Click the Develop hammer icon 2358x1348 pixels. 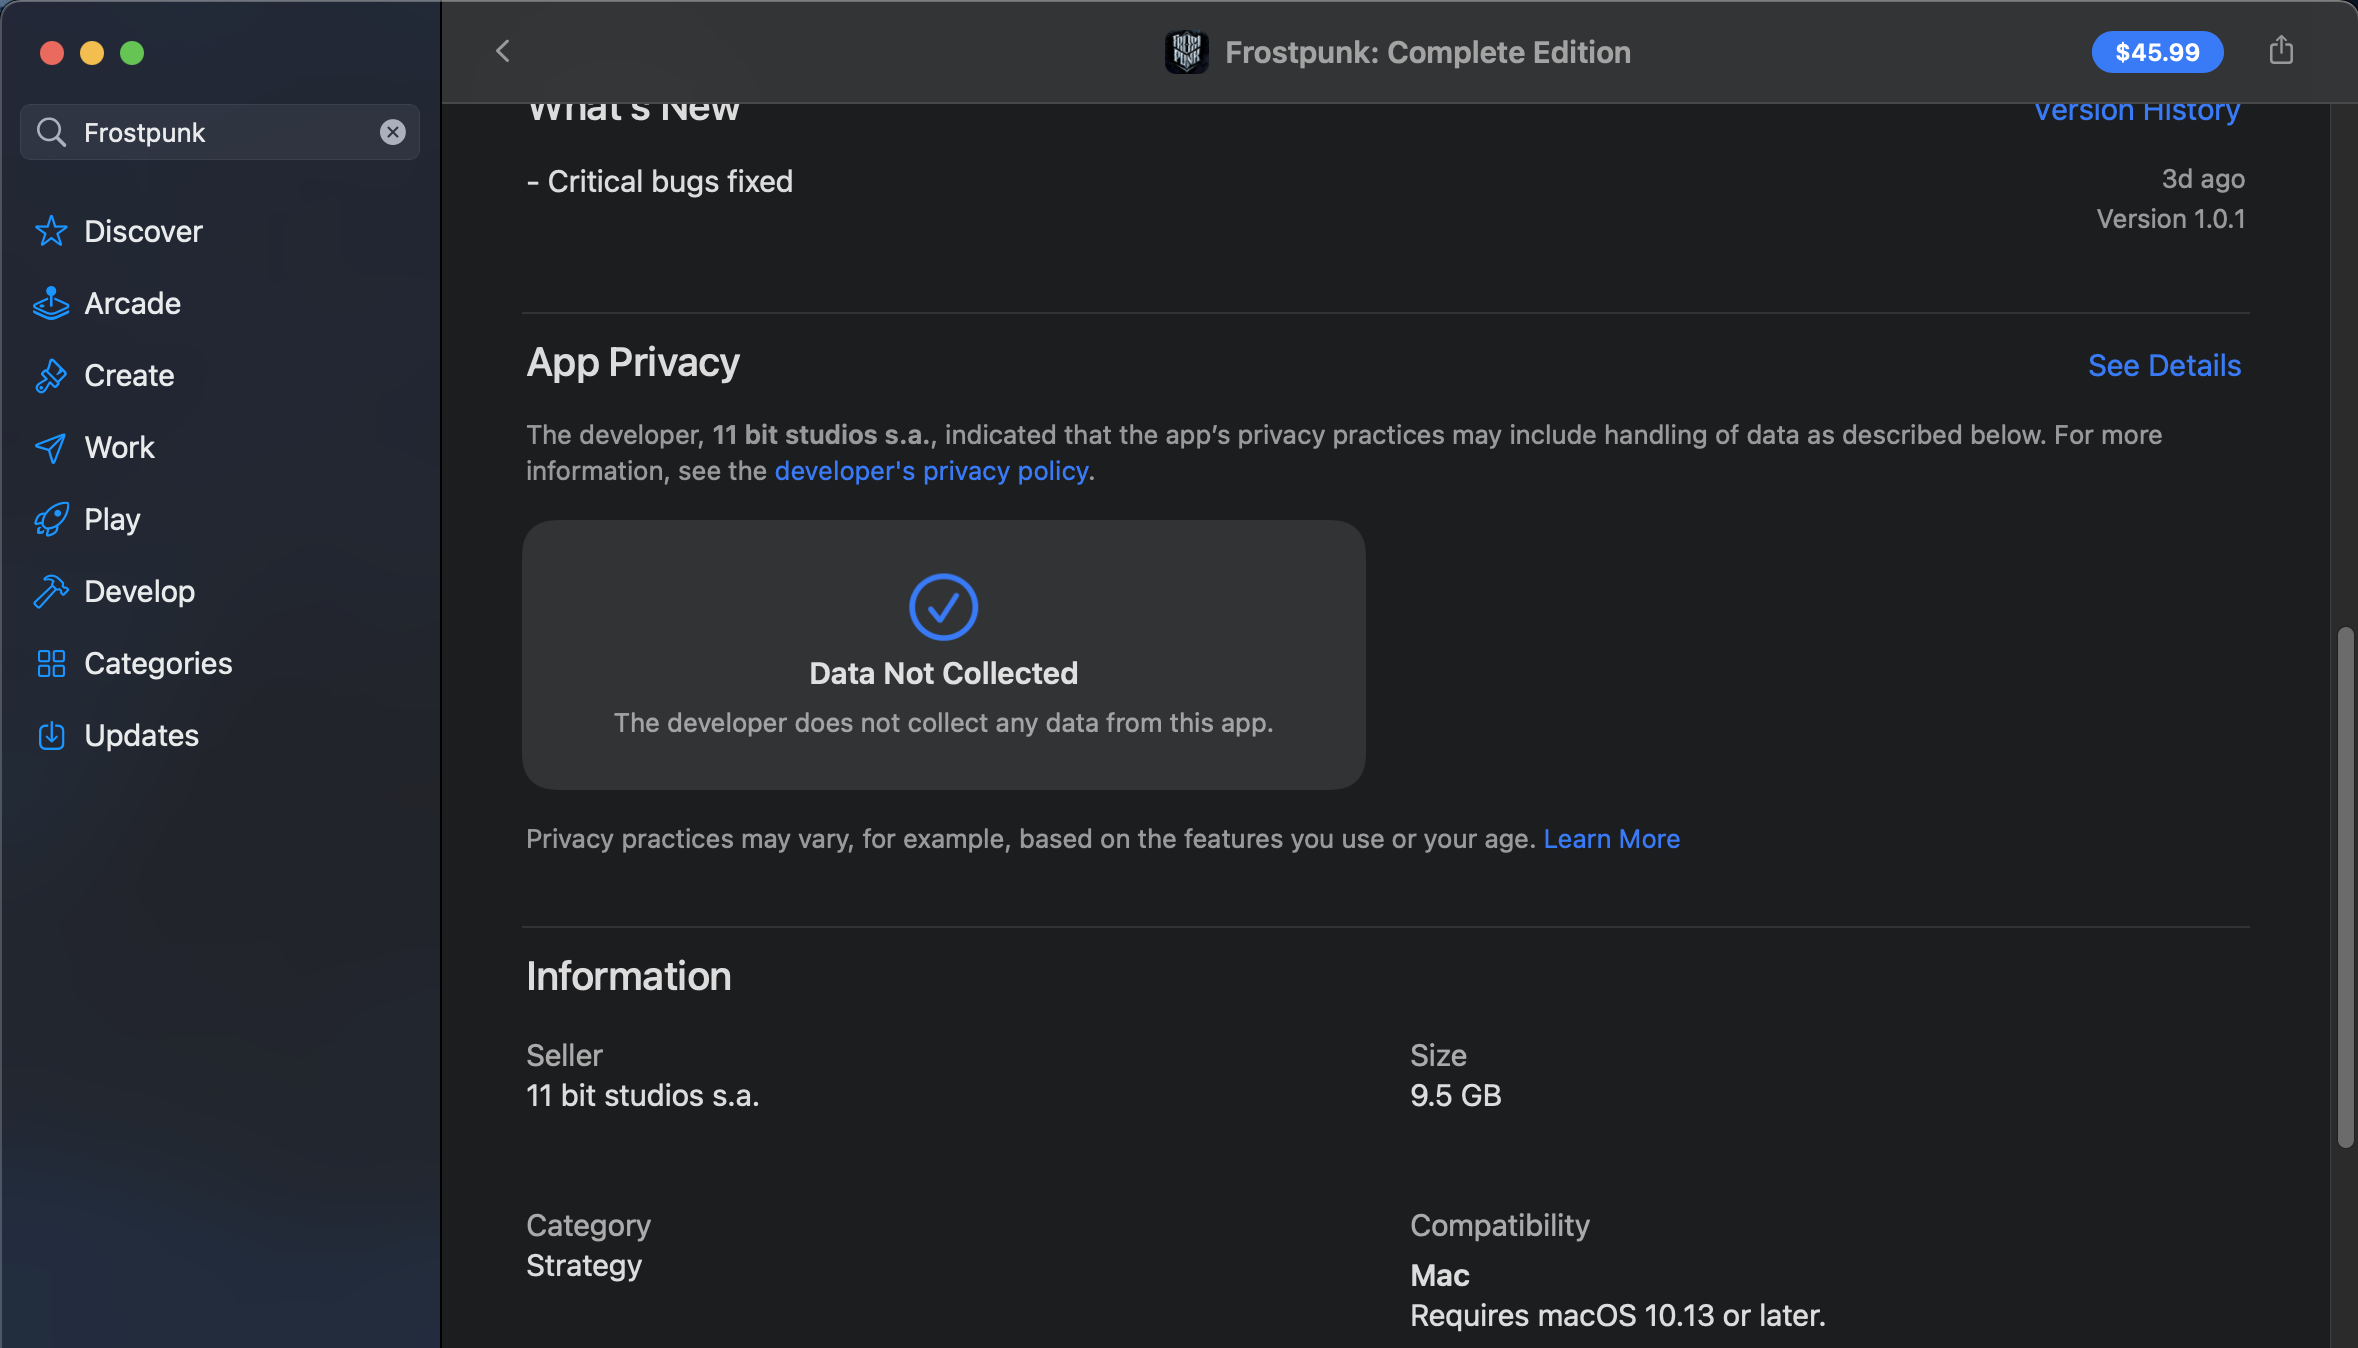coord(51,591)
